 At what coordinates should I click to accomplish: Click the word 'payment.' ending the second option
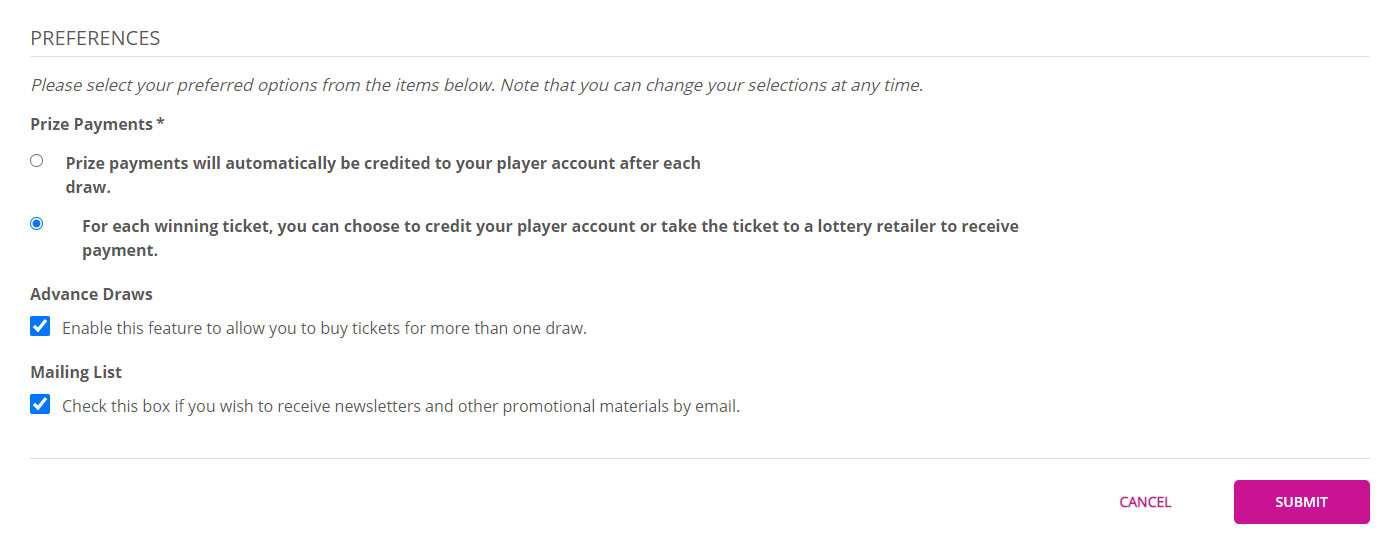120,251
